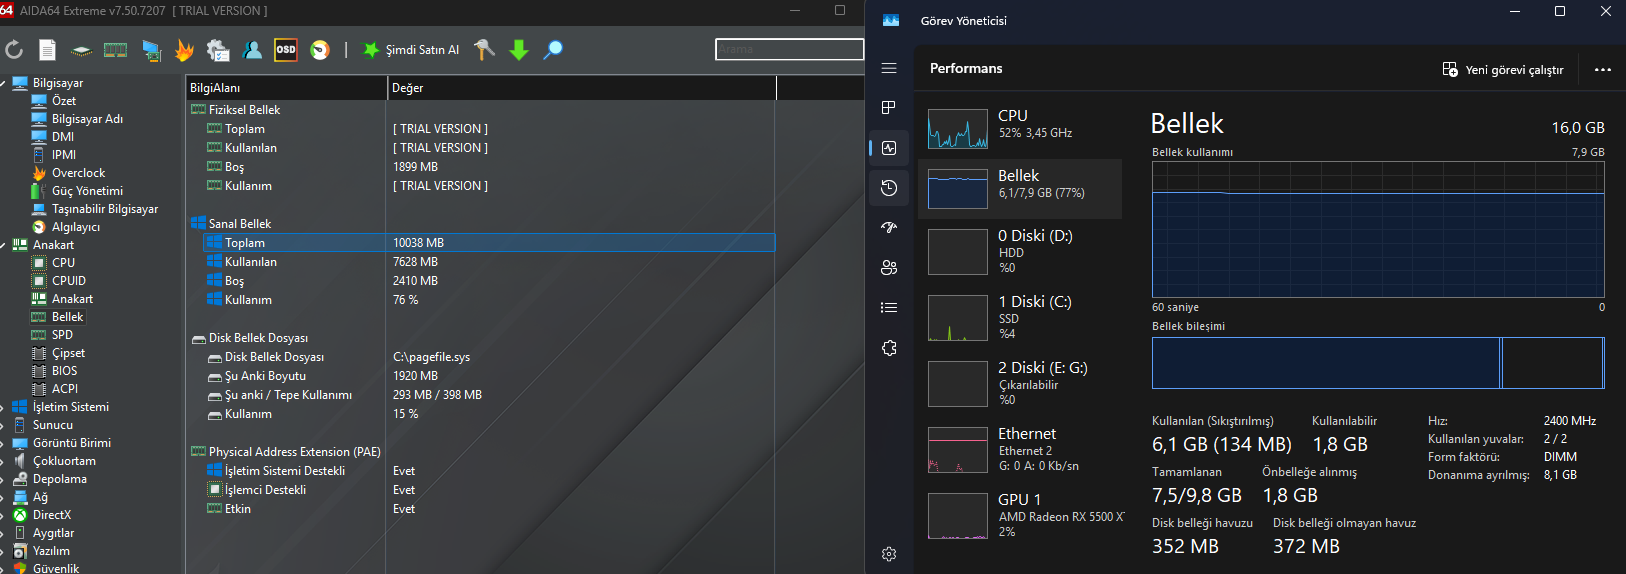This screenshot has width=1626, height=574.
Task: Open the OSD panel icon
Action: [286, 49]
